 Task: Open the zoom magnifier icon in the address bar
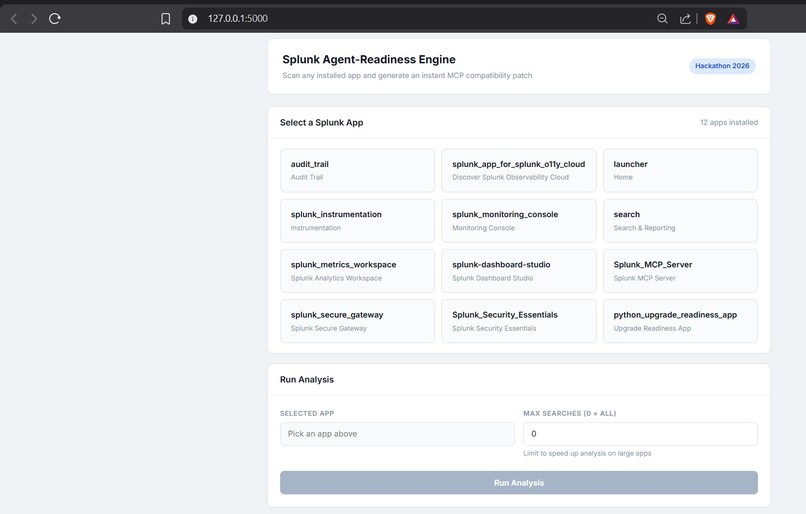coord(662,19)
